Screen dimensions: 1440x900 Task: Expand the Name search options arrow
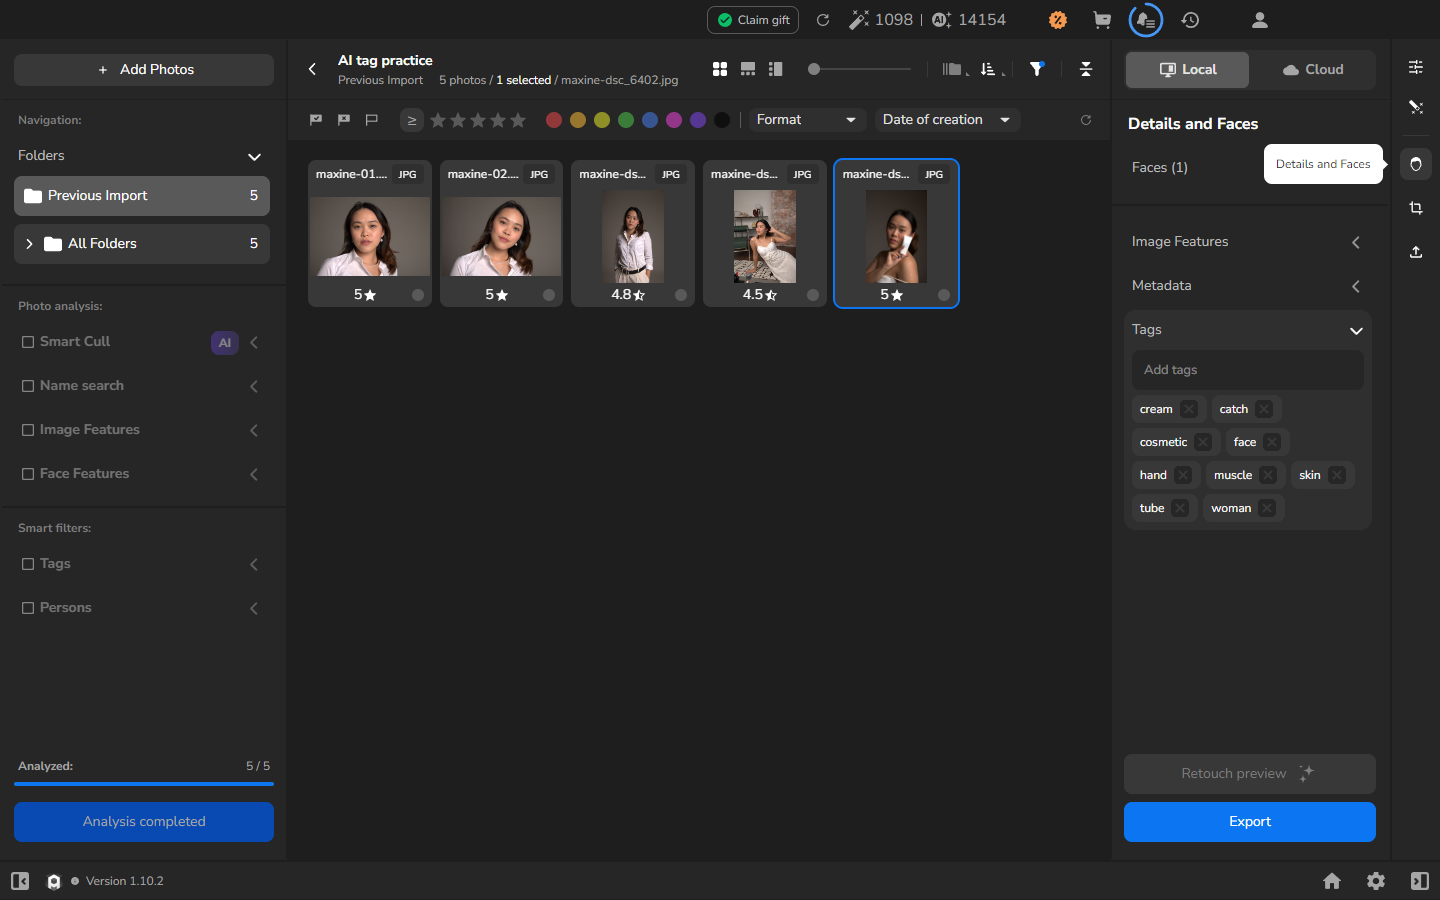(254, 387)
